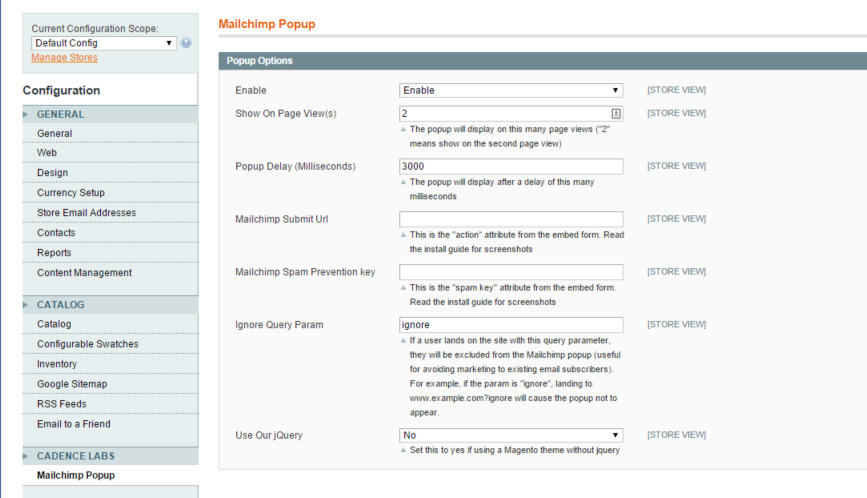The image size is (867, 498).
Task: Click the Use Our jQuery label
Action: tap(269, 435)
